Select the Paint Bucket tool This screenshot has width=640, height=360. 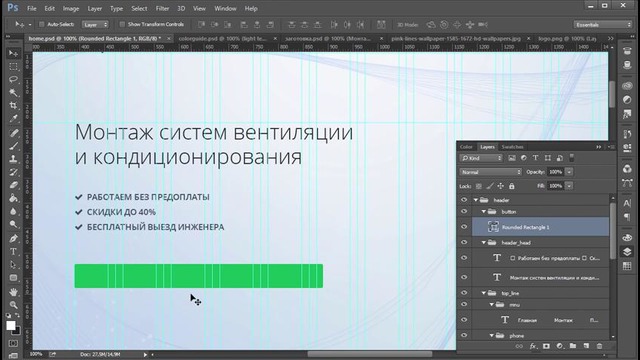13,198
